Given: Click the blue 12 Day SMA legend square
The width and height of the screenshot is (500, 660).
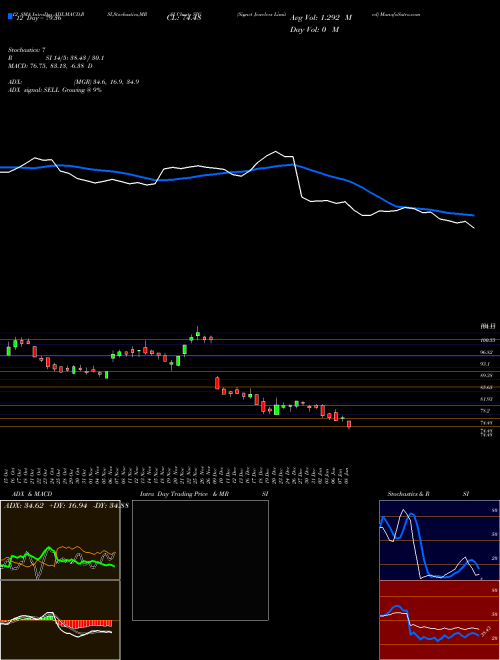Looking at the screenshot, I should coord(10,16).
